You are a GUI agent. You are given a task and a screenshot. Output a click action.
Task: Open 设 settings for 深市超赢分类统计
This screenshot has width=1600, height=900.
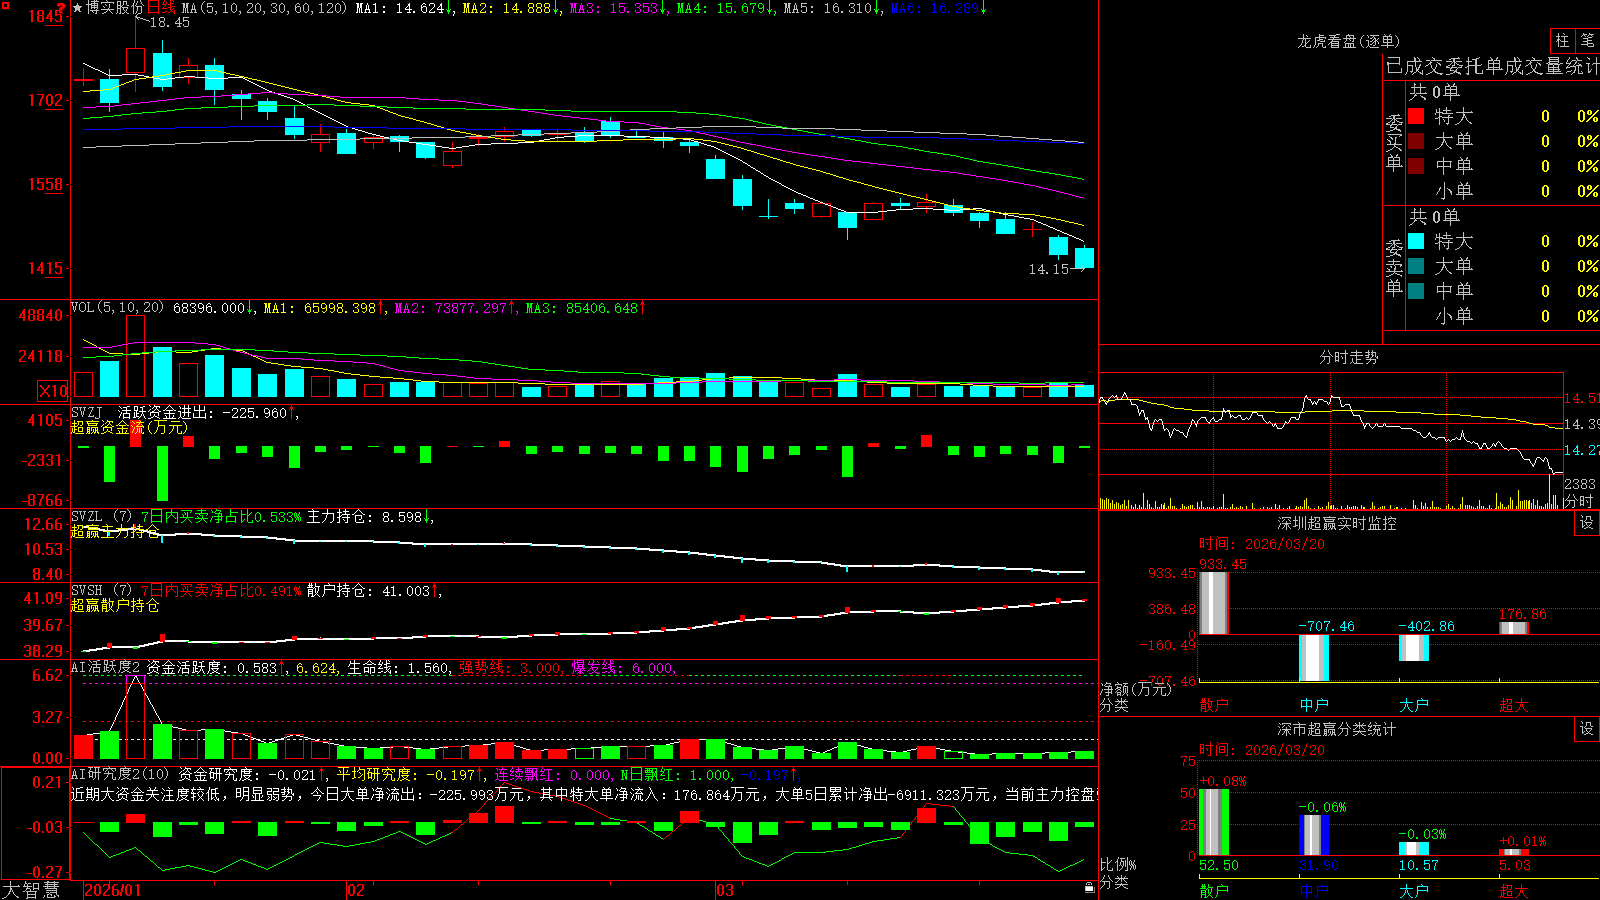(x=1587, y=729)
